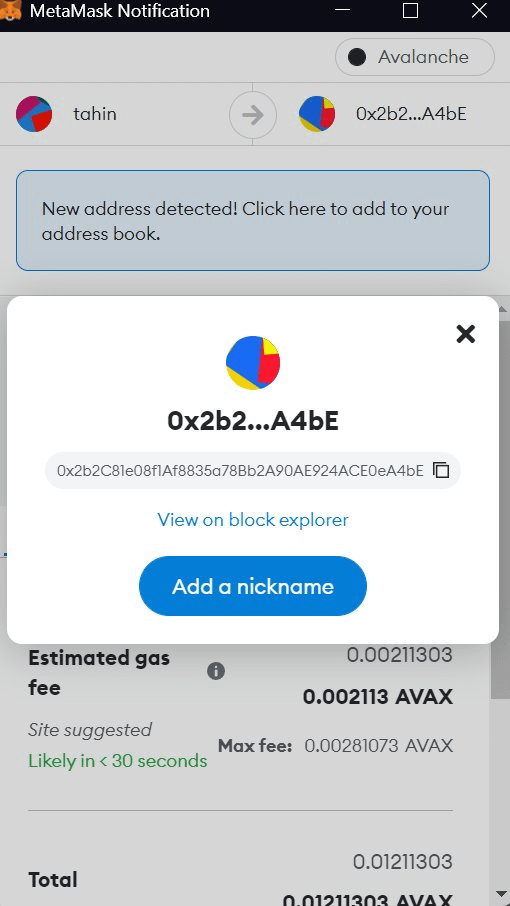Open the Avalanche network selector

pos(415,57)
